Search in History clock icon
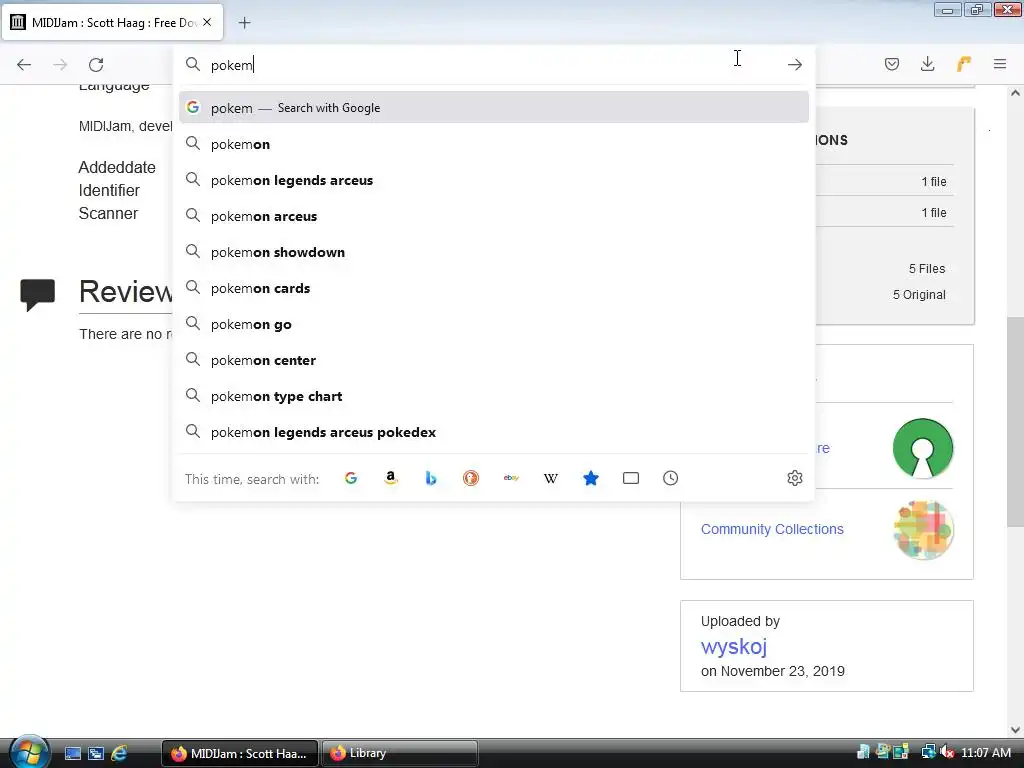Viewport: 1024px width, 768px height. point(671,478)
